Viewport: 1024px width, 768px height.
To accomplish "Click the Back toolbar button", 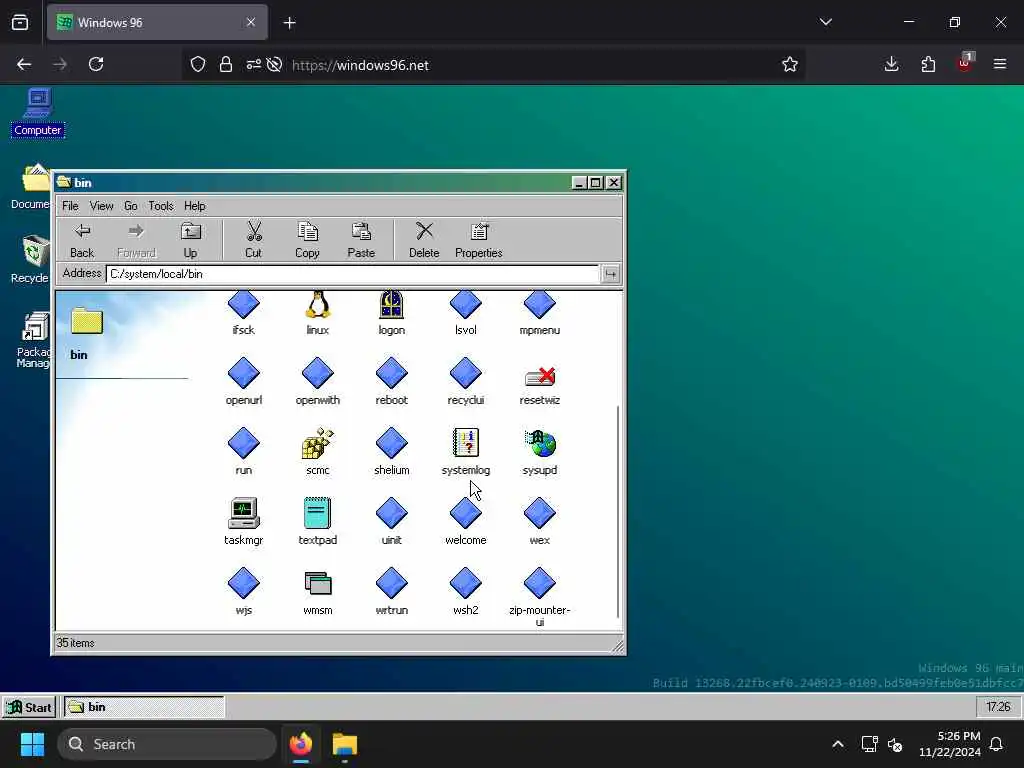I will pos(82,240).
